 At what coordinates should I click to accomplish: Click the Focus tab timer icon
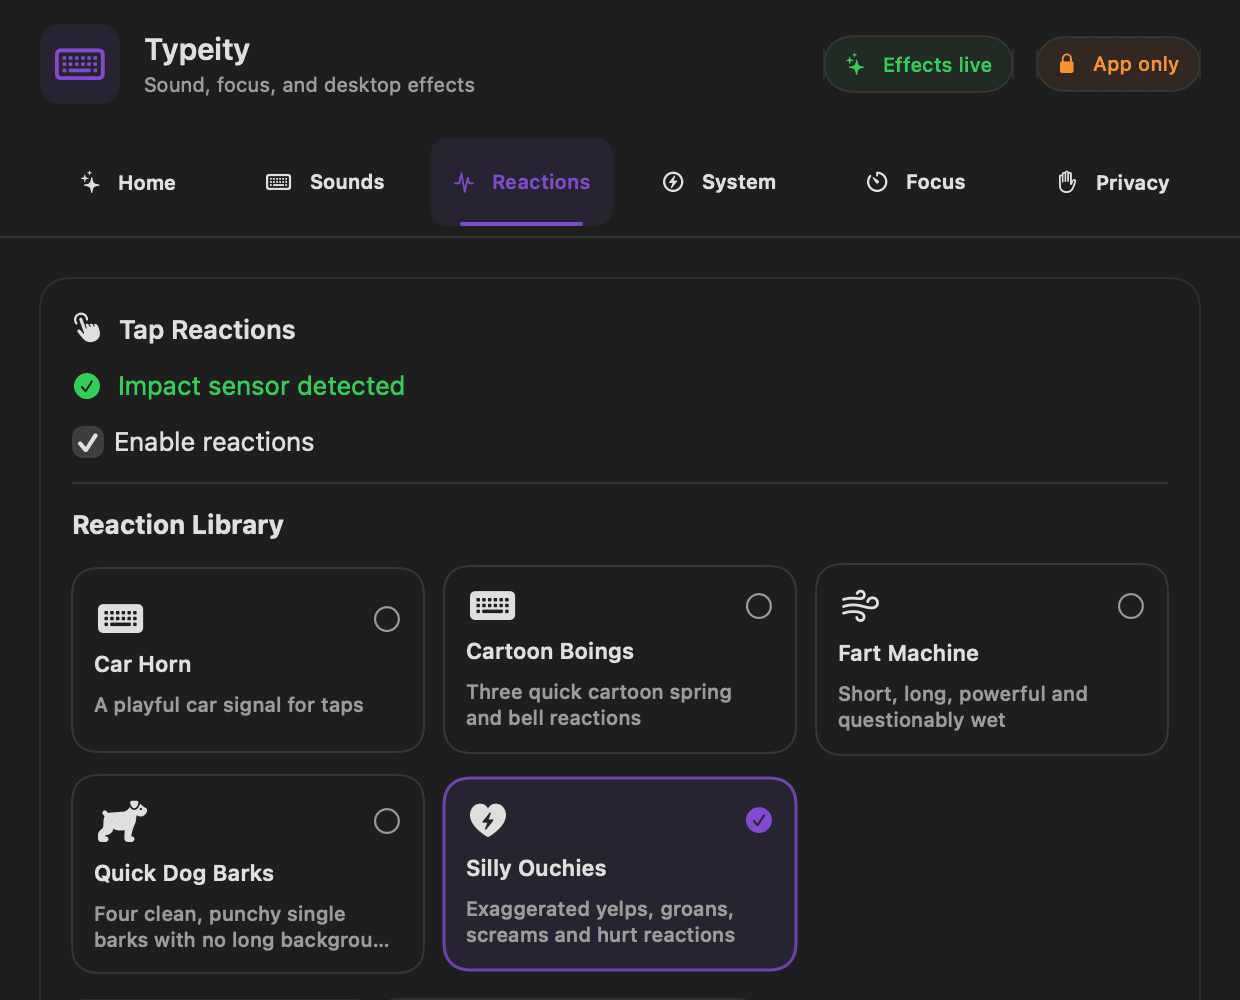pyautogui.click(x=877, y=182)
